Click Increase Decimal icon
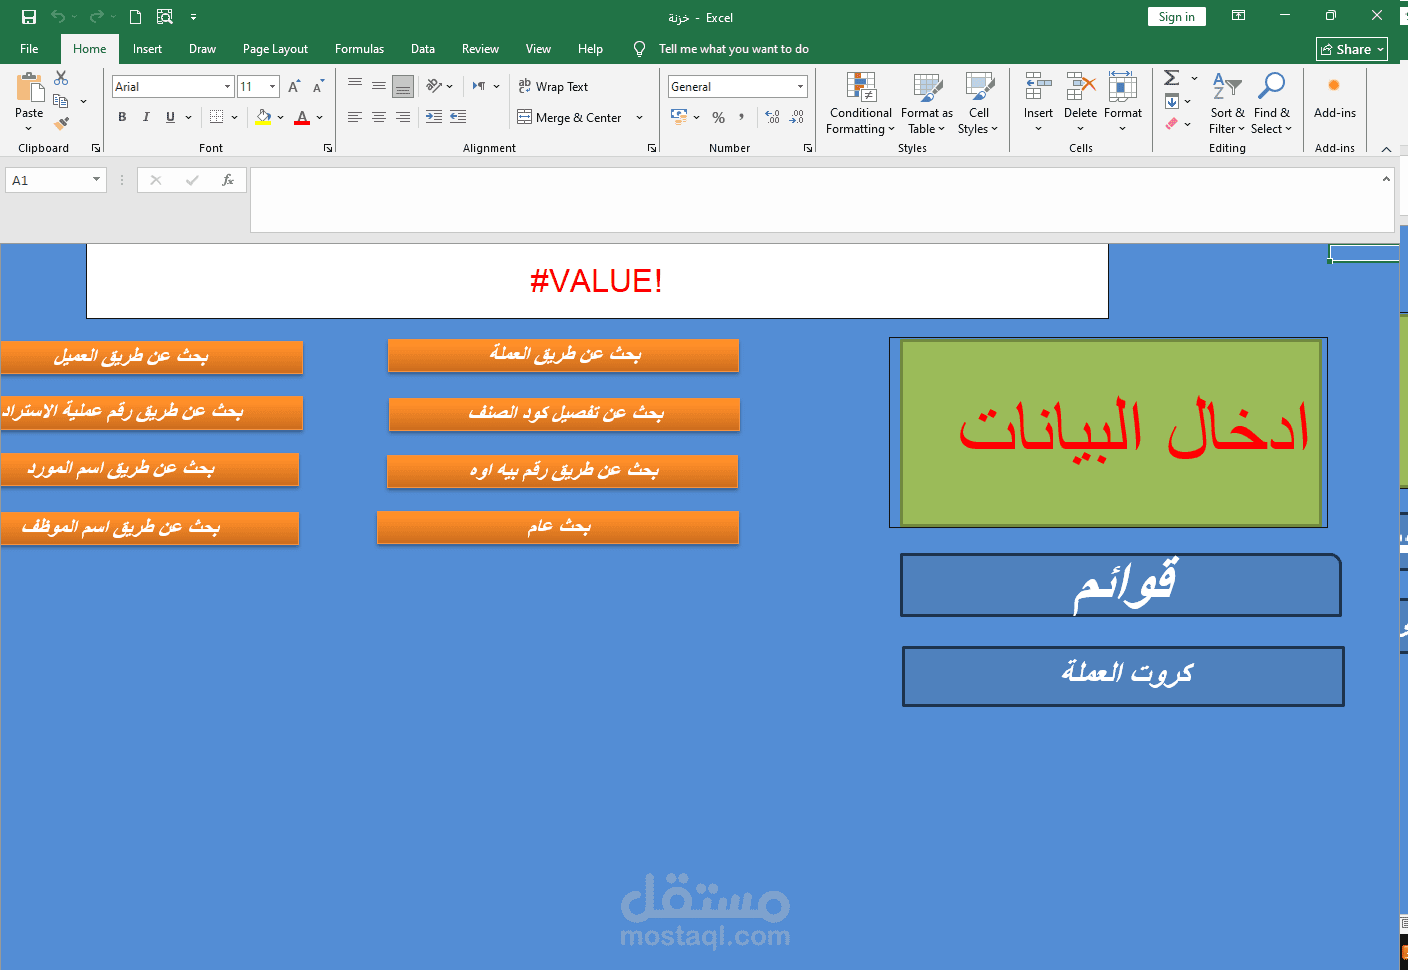This screenshot has height=970, width=1412. [772, 117]
